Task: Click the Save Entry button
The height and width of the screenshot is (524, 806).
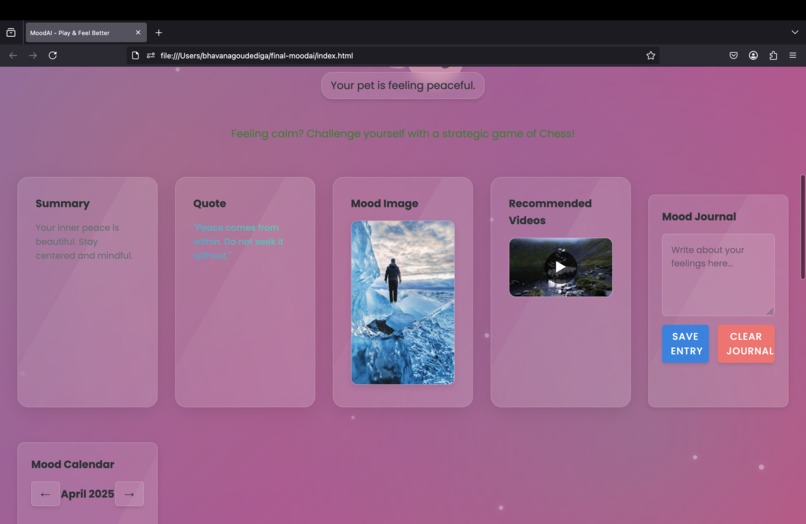Action: tap(685, 344)
